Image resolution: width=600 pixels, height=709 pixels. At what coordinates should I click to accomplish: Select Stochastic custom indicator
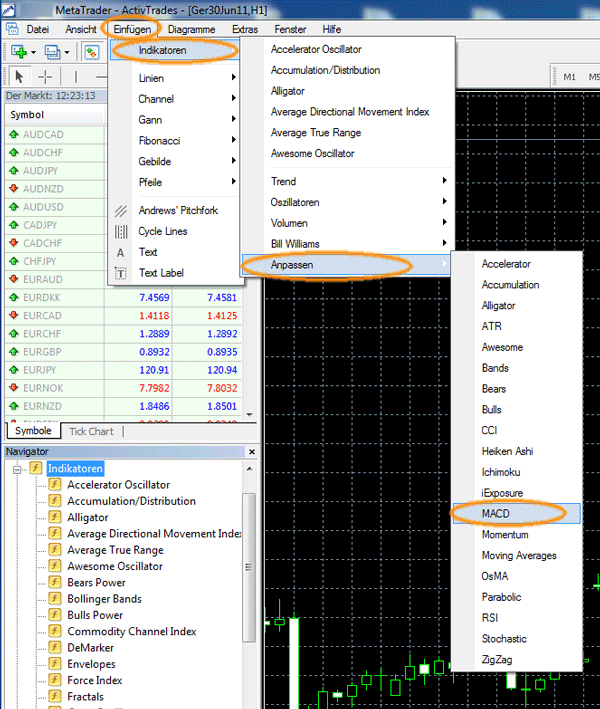[x=516, y=638]
